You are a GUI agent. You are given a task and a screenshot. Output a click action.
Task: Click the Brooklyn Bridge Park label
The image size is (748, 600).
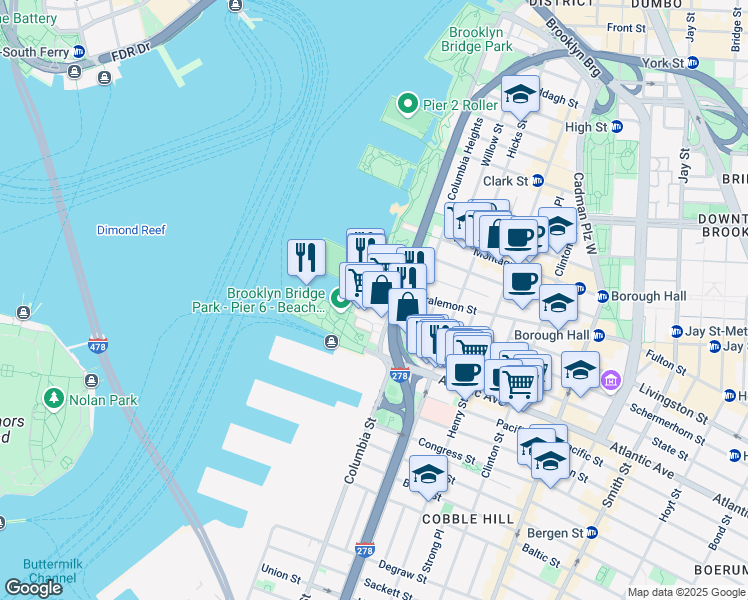(x=477, y=40)
